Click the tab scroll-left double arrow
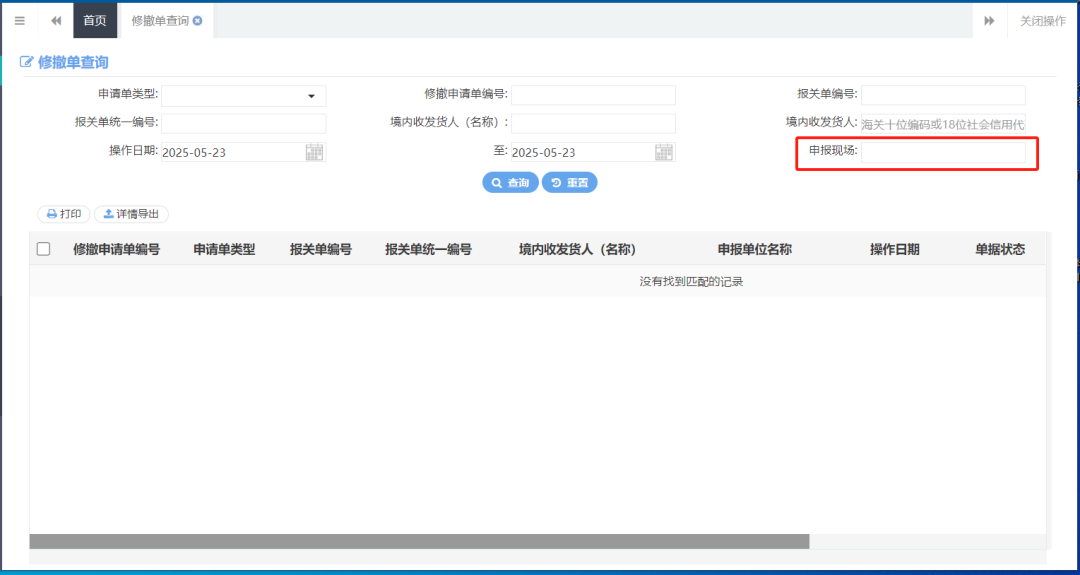This screenshot has width=1080, height=575. coord(56,21)
